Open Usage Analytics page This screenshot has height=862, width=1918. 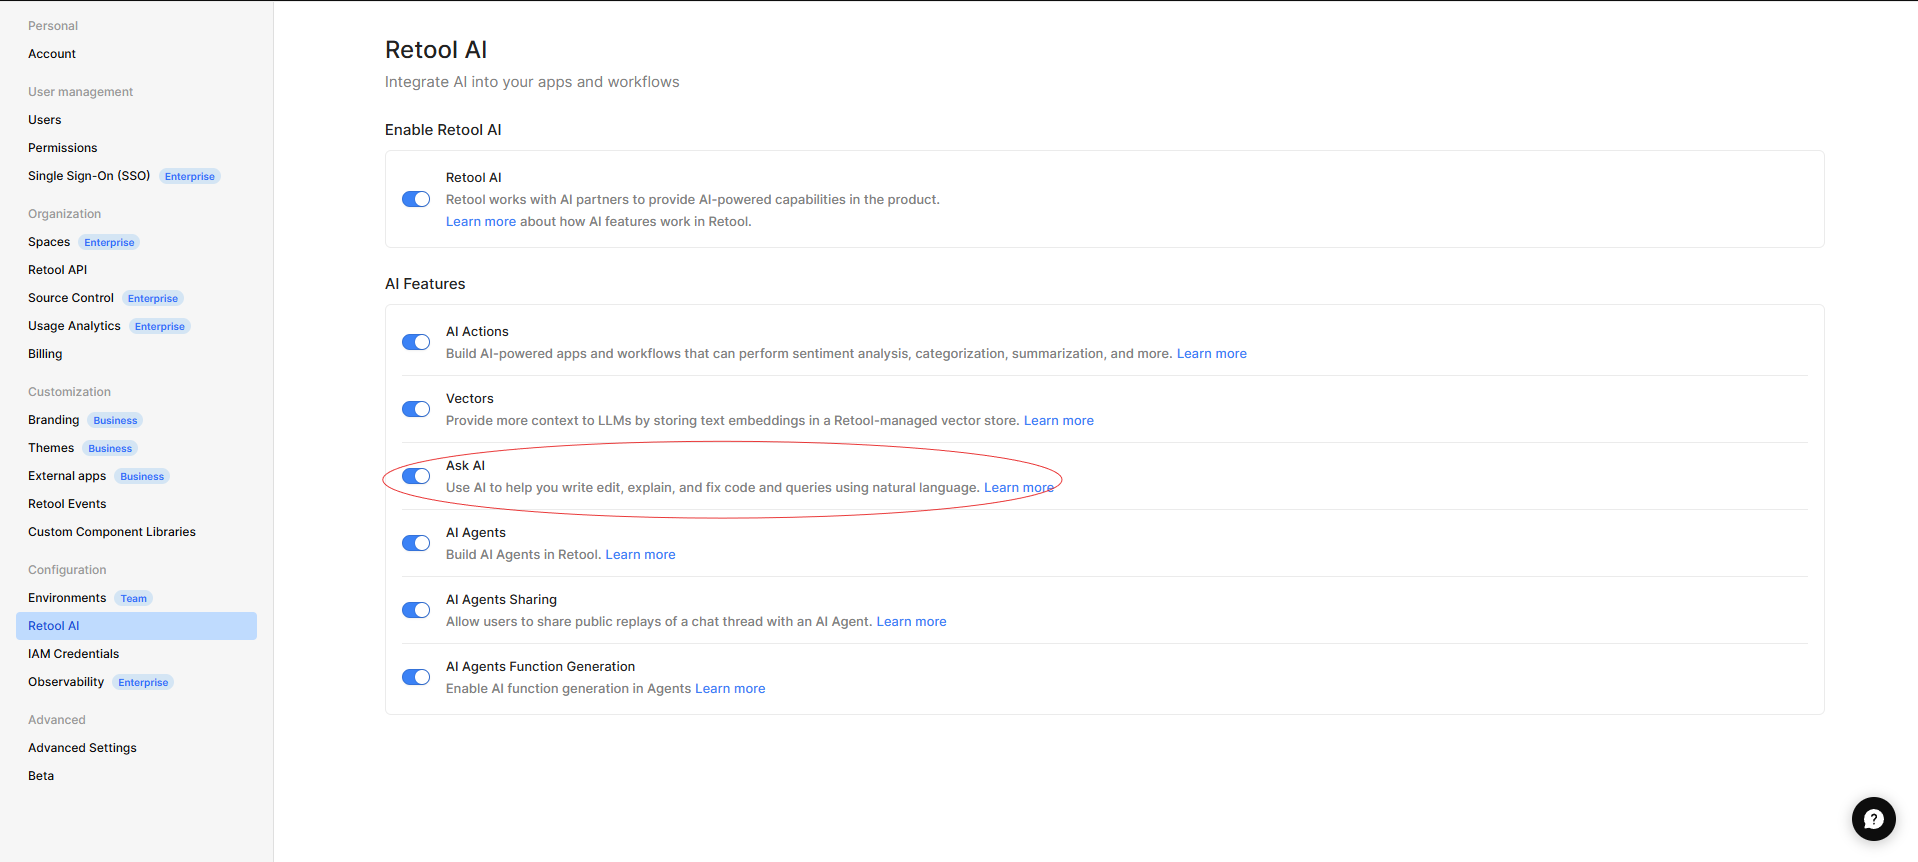tap(74, 326)
